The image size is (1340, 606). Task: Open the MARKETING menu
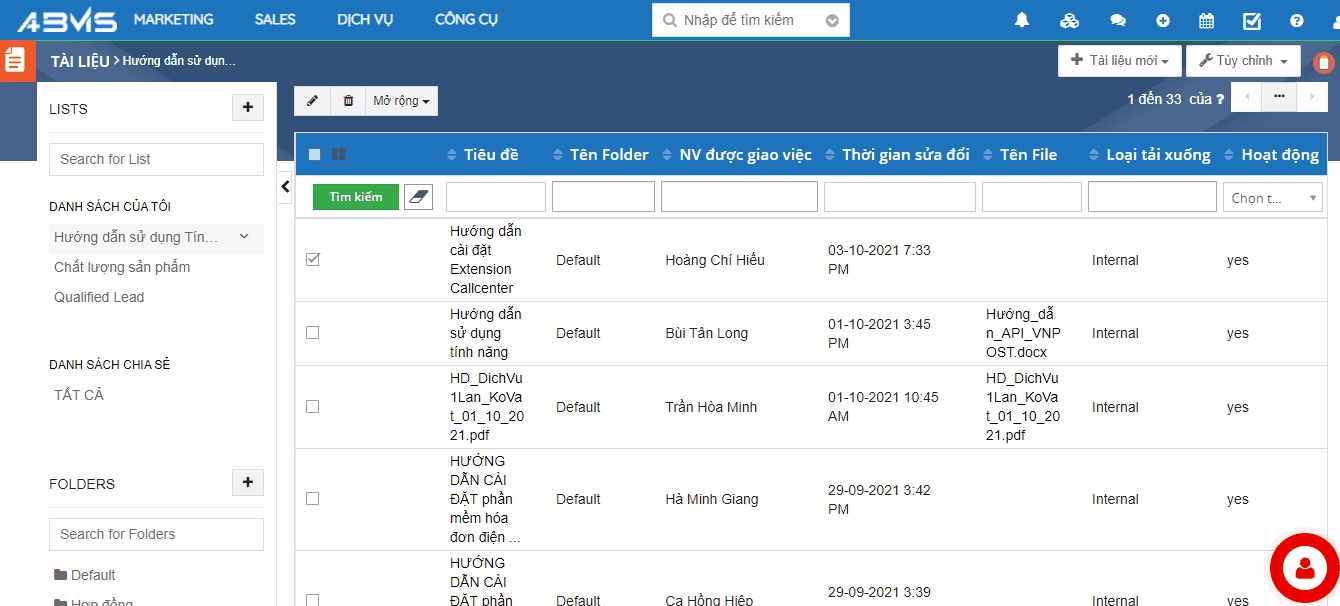[x=173, y=20]
